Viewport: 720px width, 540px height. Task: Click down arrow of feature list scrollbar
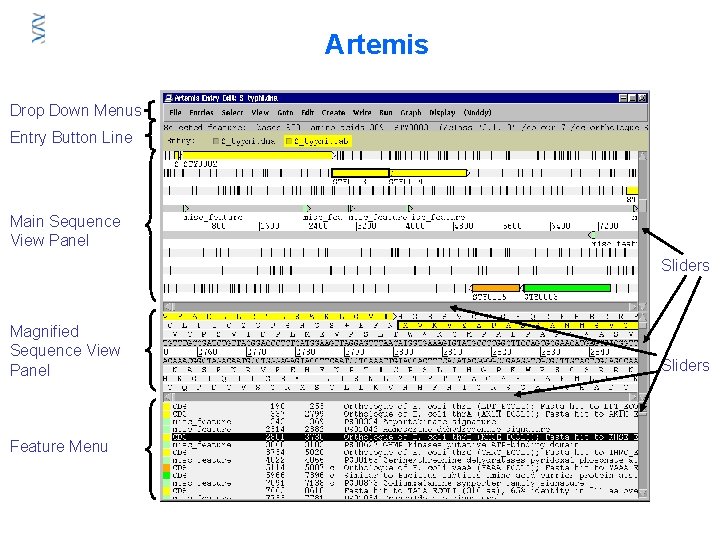pyautogui.click(x=643, y=494)
